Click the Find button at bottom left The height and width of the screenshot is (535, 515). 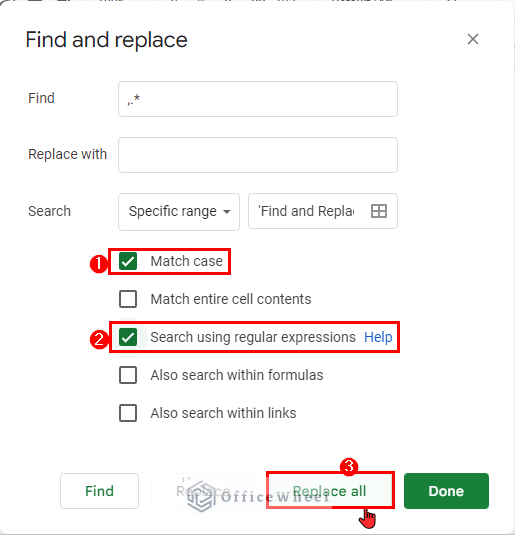coord(99,491)
